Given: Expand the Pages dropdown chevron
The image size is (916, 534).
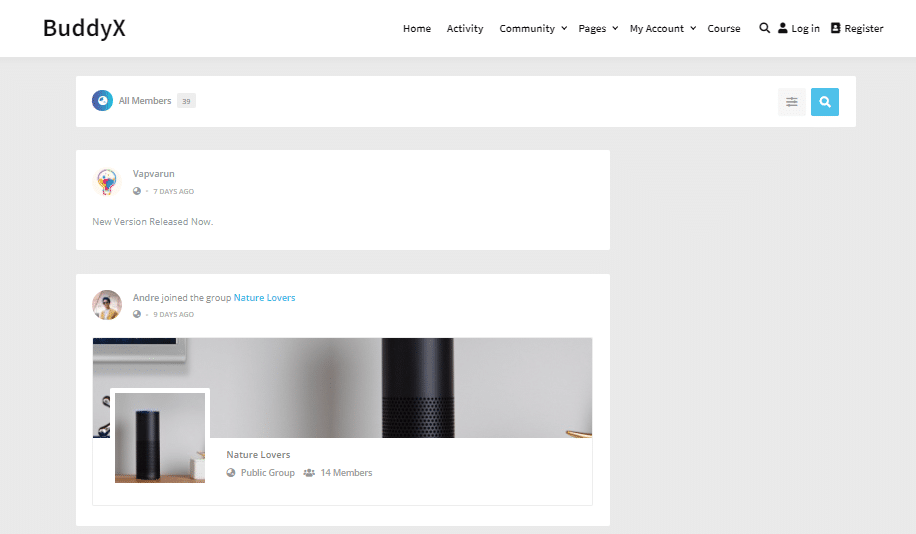Looking at the screenshot, I should [615, 28].
